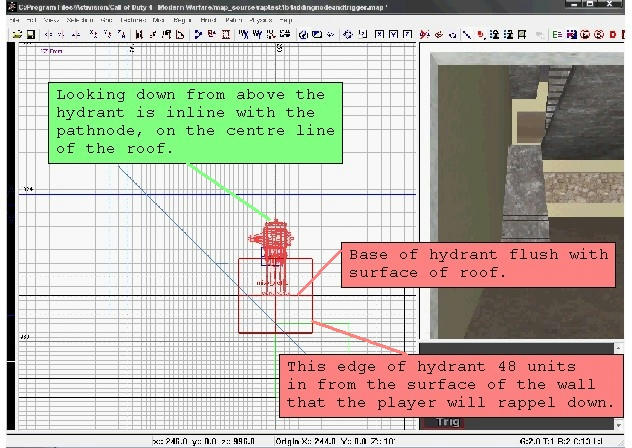
Task: Click the Save floppy disk icon
Action: pyautogui.click(x=31, y=34)
